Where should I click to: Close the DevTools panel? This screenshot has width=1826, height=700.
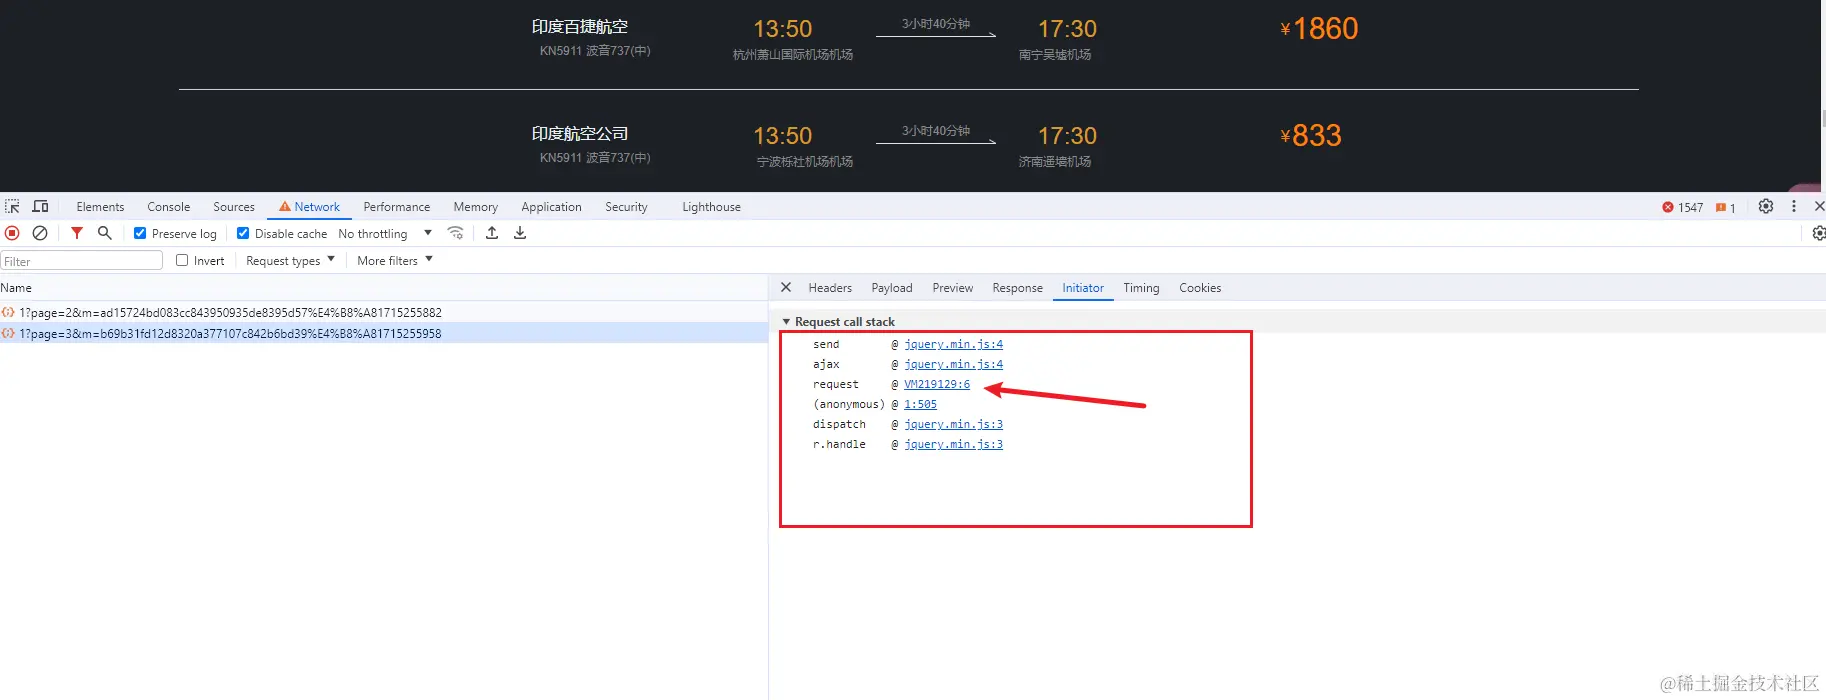[1819, 206]
